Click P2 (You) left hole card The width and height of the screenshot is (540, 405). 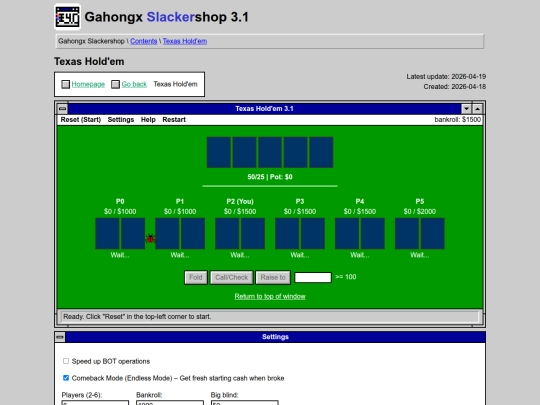[227, 233]
